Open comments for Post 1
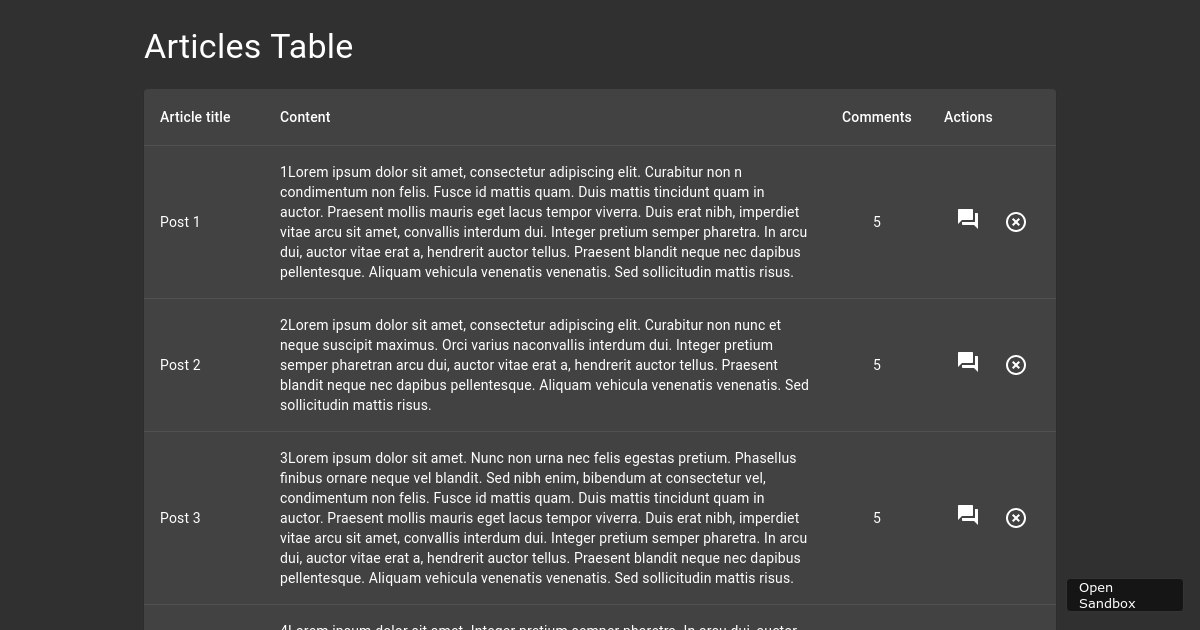The width and height of the screenshot is (1200, 630). pos(968,220)
